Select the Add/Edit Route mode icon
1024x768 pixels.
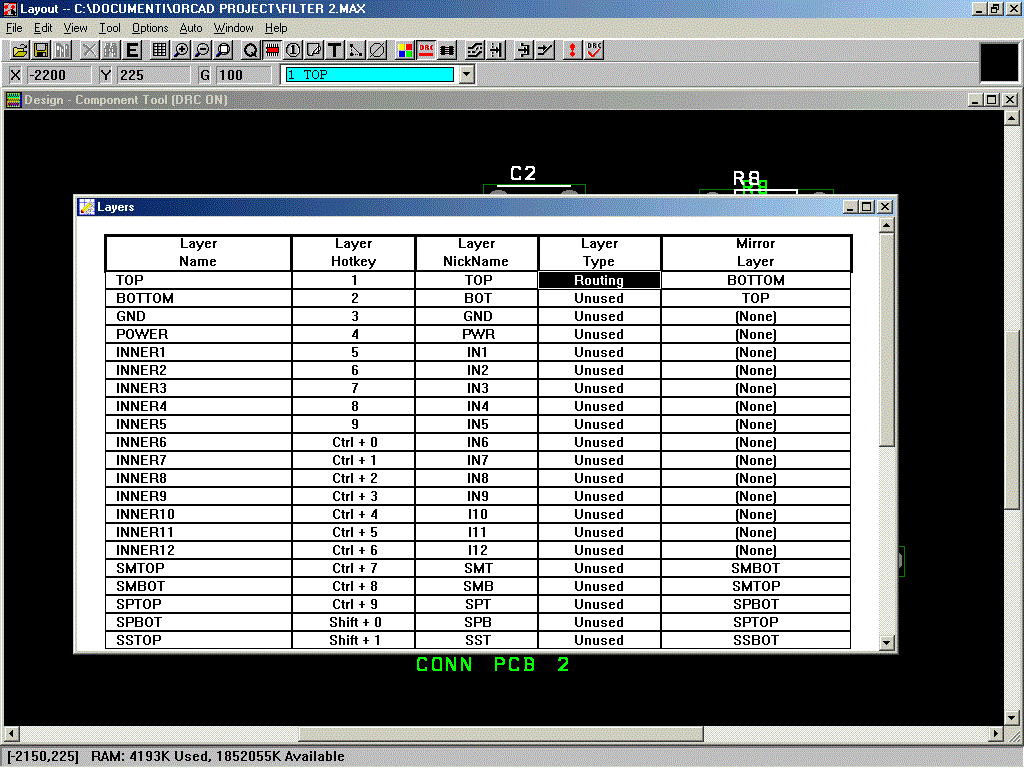click(545, 50)
